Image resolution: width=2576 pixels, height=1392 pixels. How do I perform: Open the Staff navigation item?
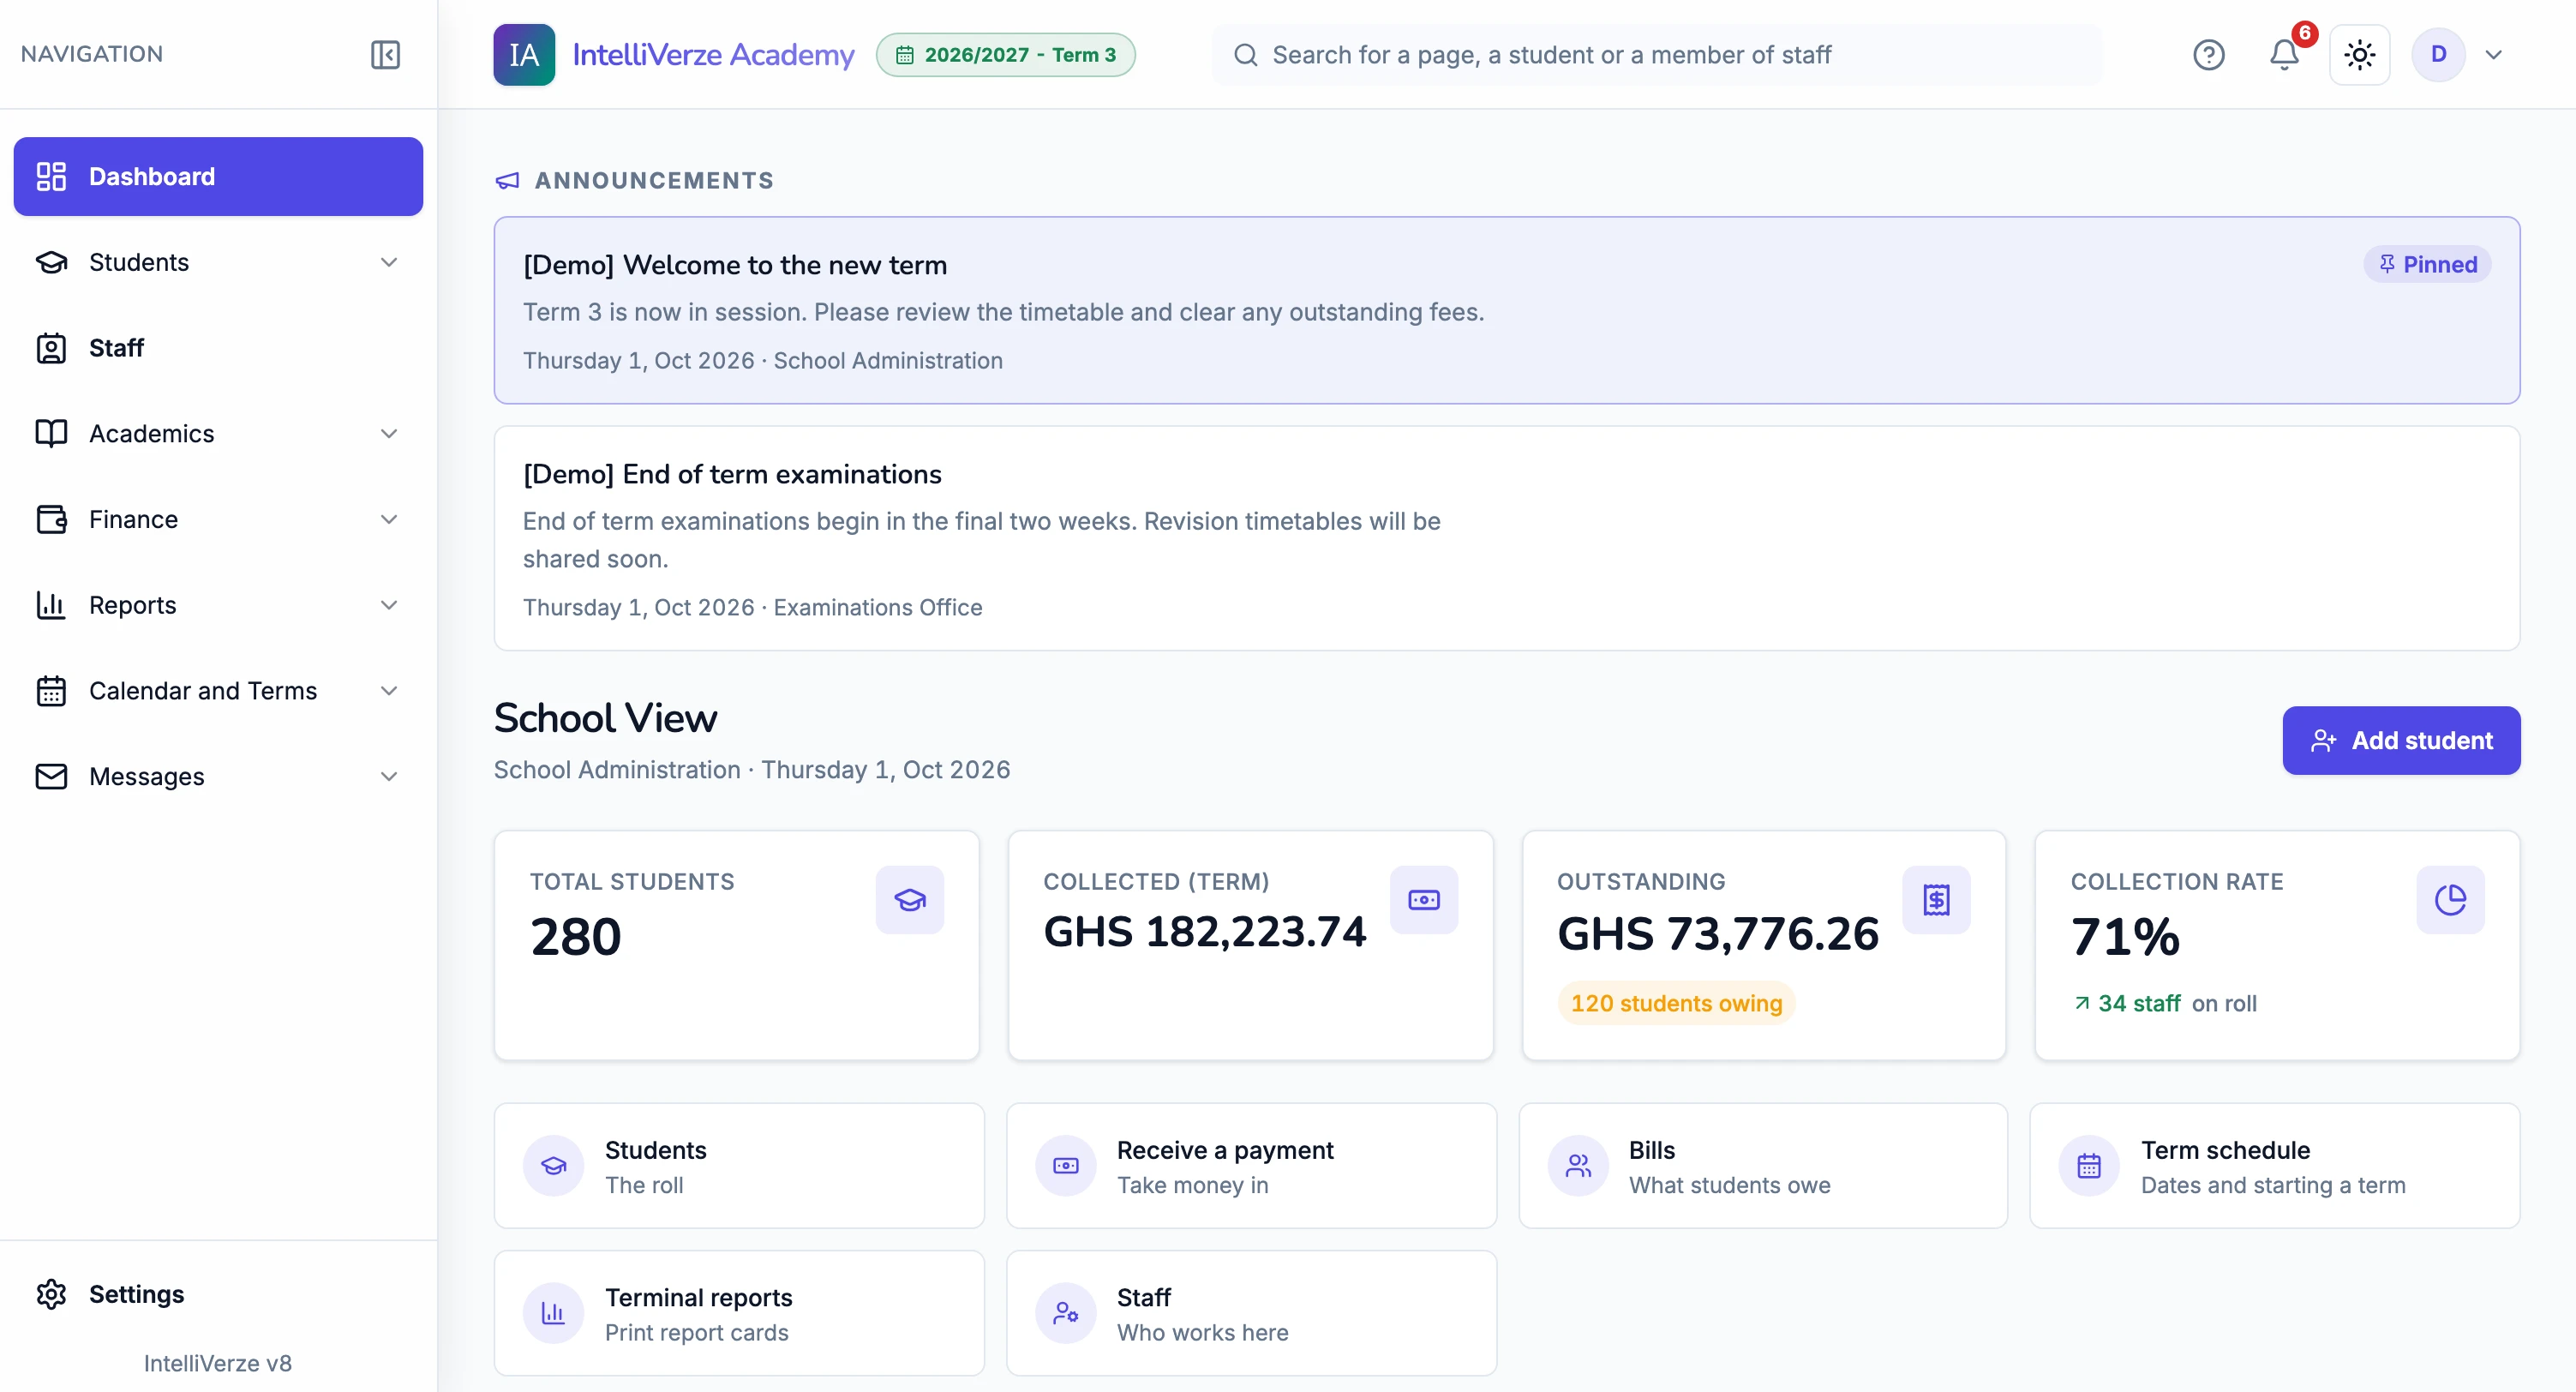tap(218, 348)
